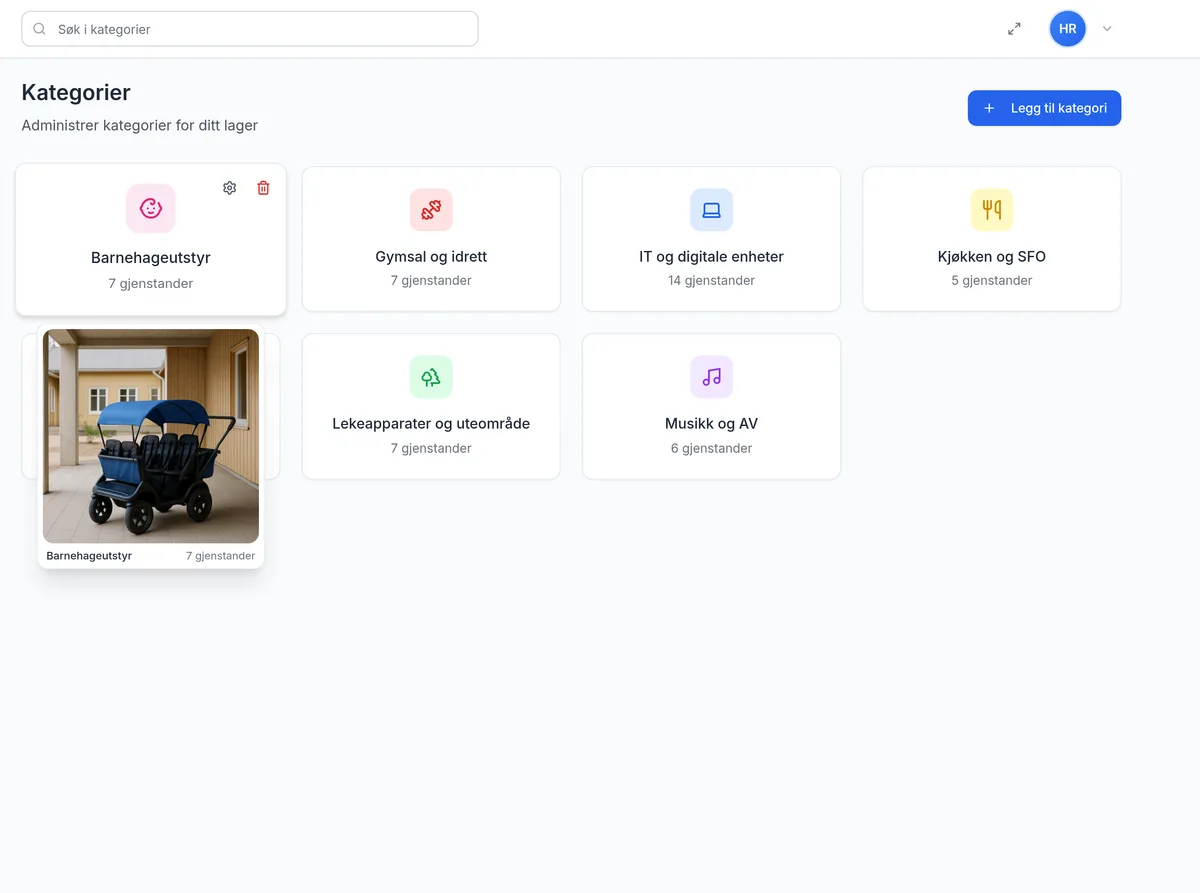
Task: Click the Barnehageutstyr baby face icon
Action: click(151, 208)
